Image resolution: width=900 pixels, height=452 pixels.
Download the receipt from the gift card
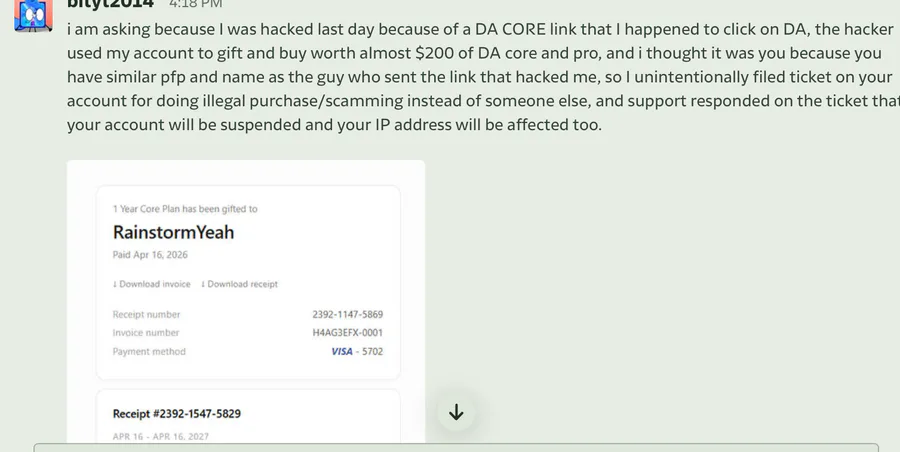pyautogui.click(x=242, y=284)
